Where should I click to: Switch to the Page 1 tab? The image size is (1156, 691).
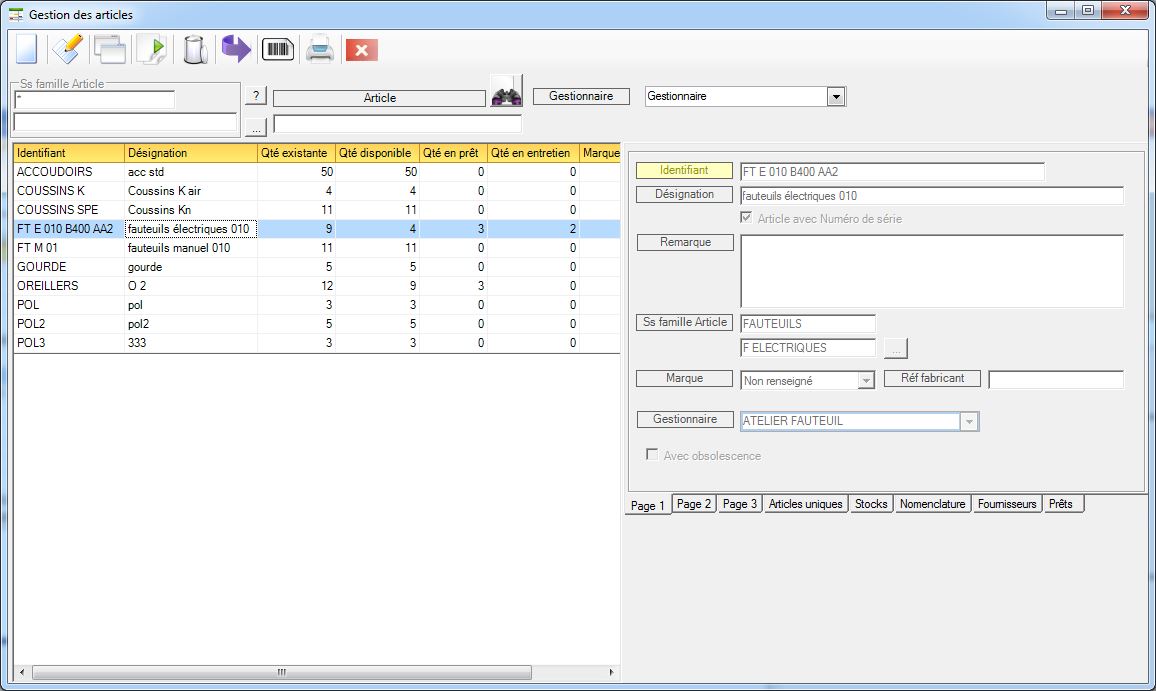pos(648,505)
